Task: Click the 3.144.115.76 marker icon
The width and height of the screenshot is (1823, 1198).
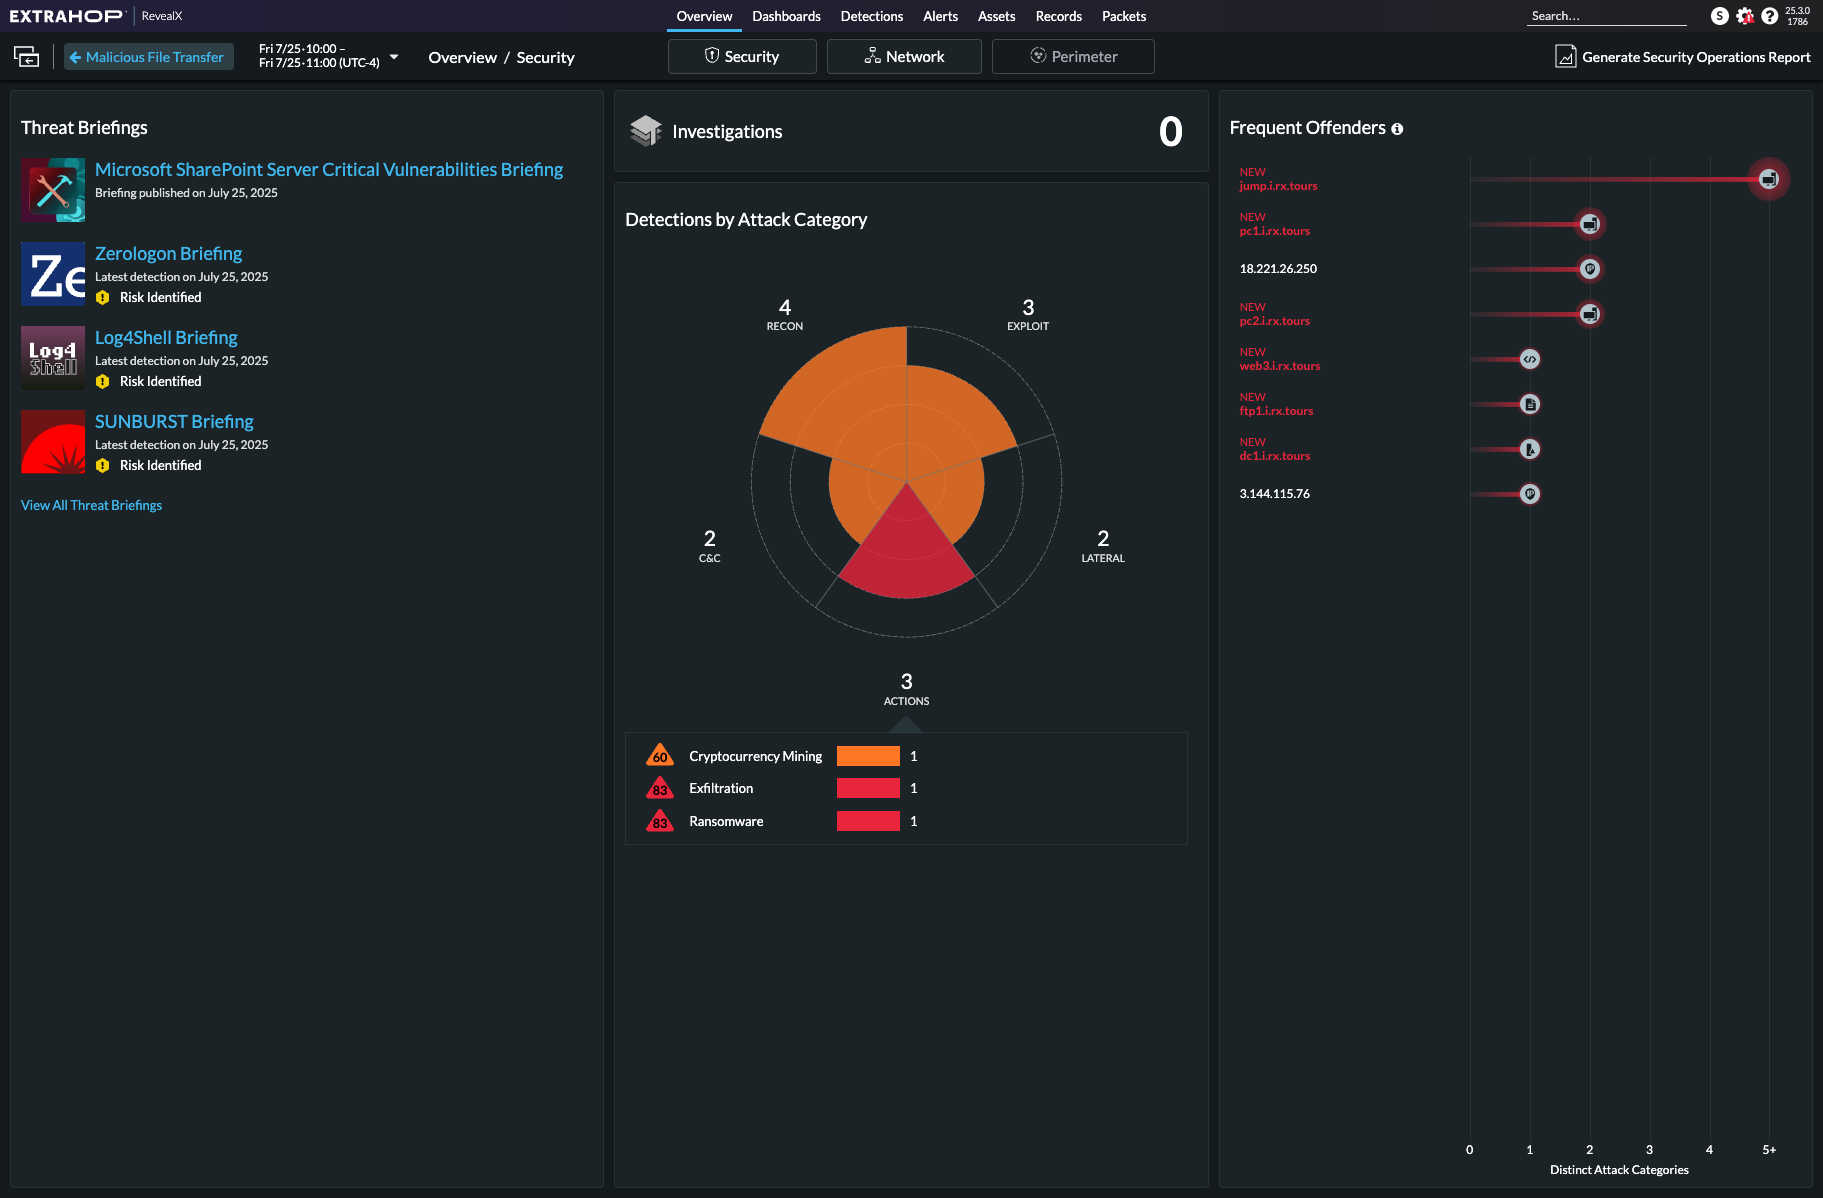Action: click(x=1530, y=494)
